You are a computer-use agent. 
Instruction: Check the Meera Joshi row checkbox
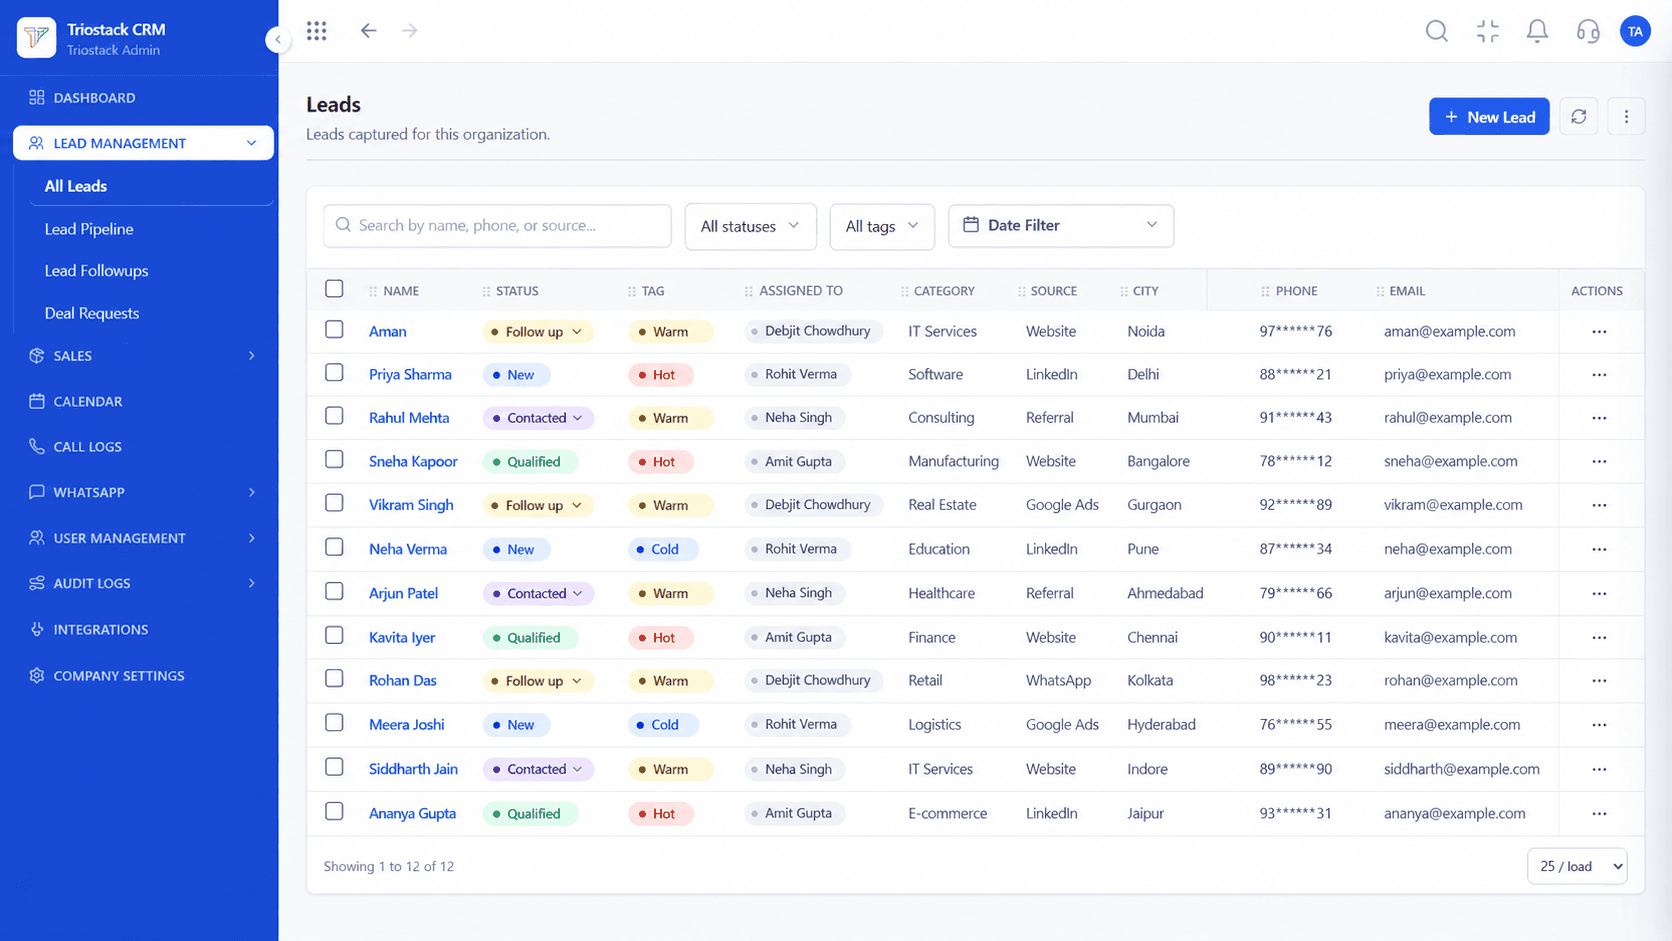coord(334,722)
